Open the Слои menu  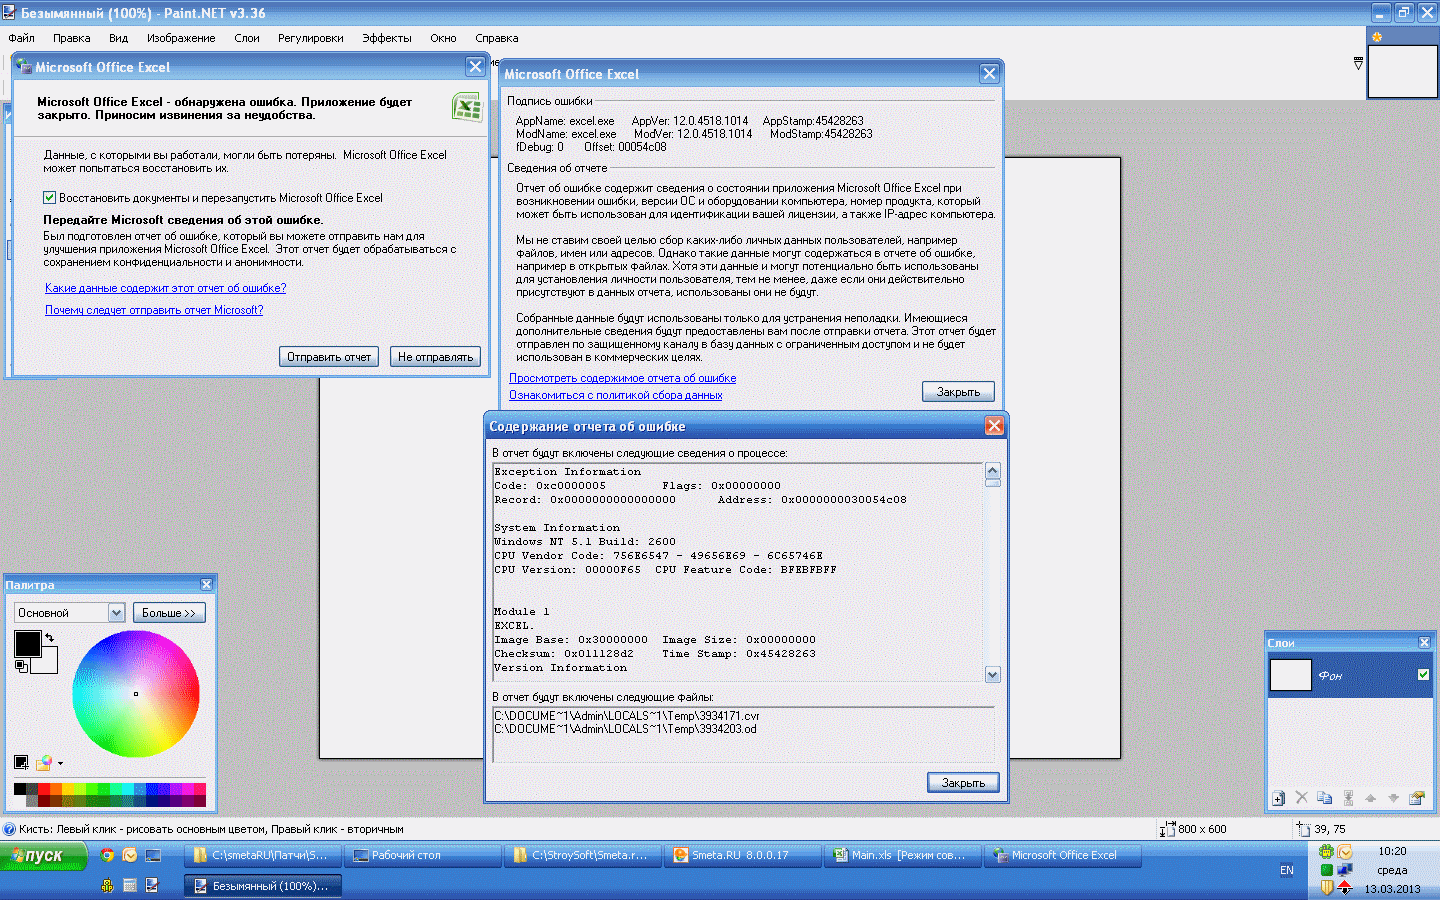point(247,38)
